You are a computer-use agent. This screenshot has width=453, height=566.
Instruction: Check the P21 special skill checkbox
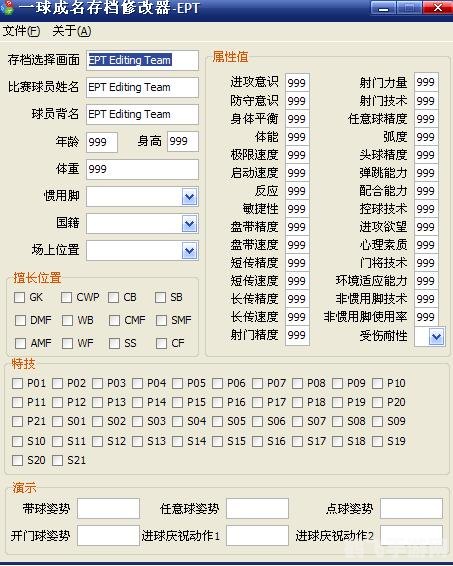(x=17, y=421)
